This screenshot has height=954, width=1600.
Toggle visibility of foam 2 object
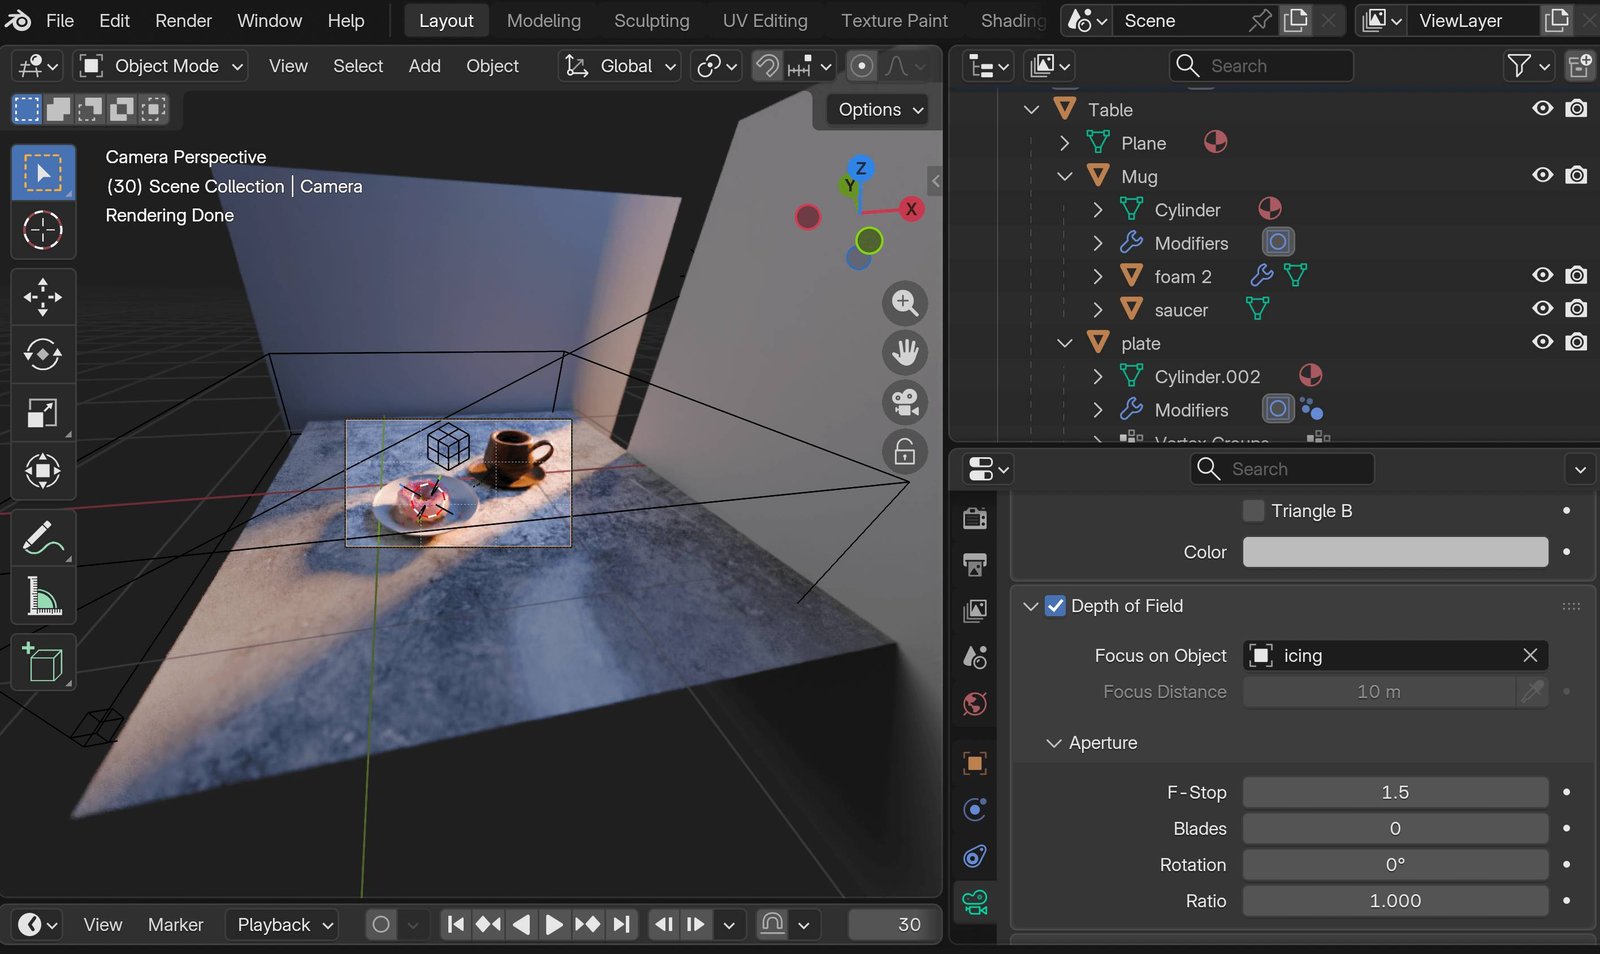pyautogui.click(x=1543, y=275)
